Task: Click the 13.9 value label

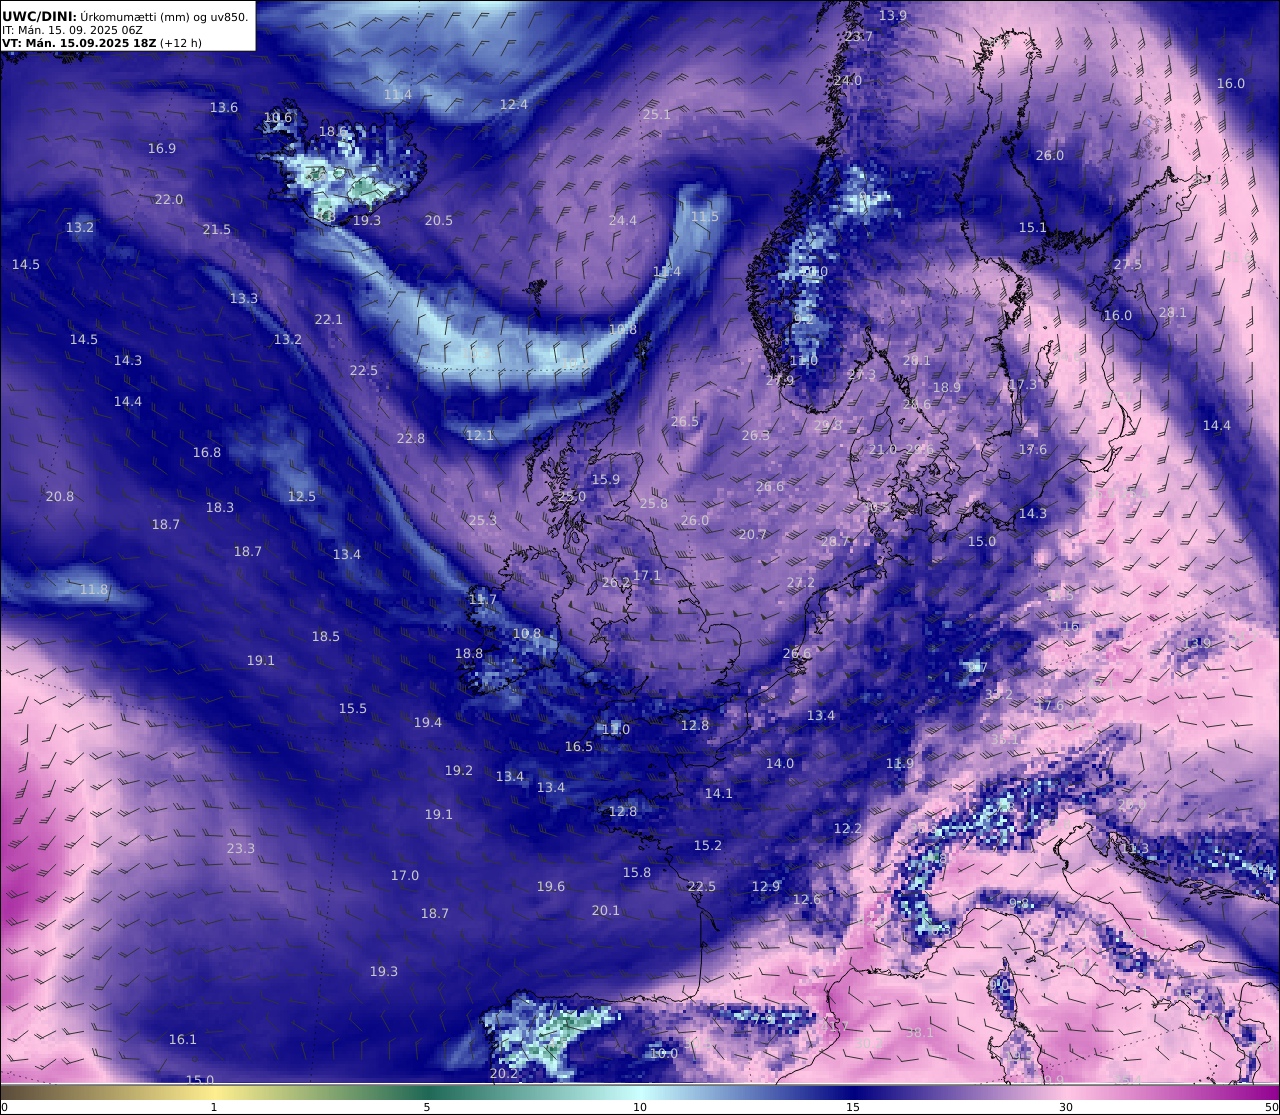Action: (x=893, y=15)
